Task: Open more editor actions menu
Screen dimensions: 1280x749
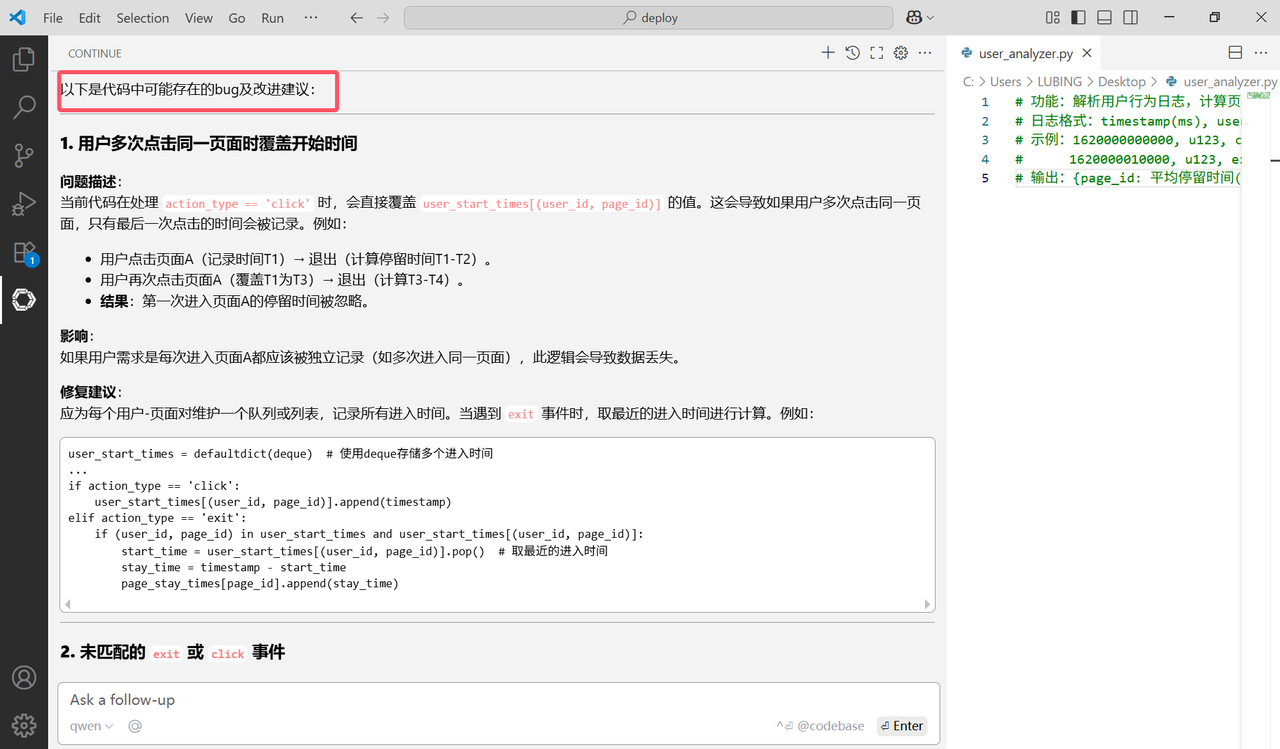Action: (1262, 53)
